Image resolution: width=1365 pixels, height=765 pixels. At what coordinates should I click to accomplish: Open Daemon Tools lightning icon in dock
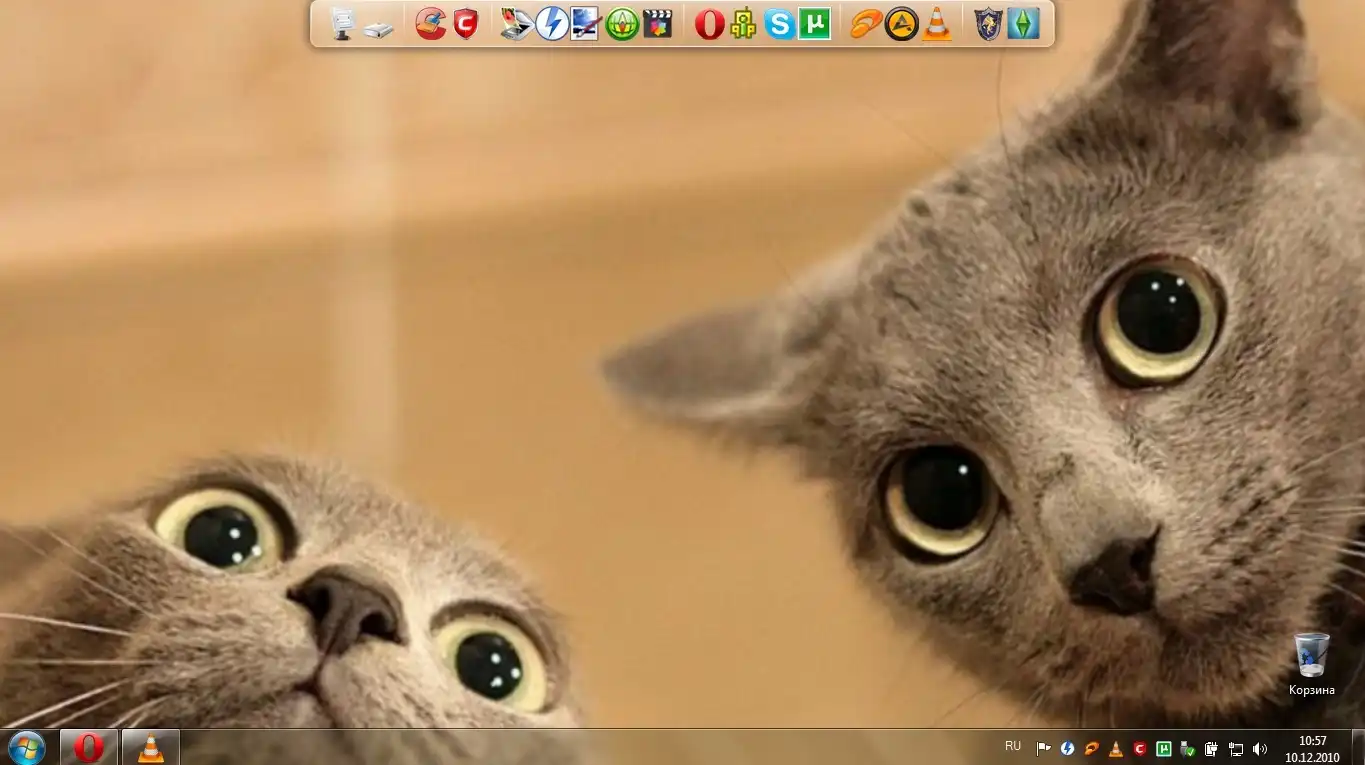pos(552,24)
